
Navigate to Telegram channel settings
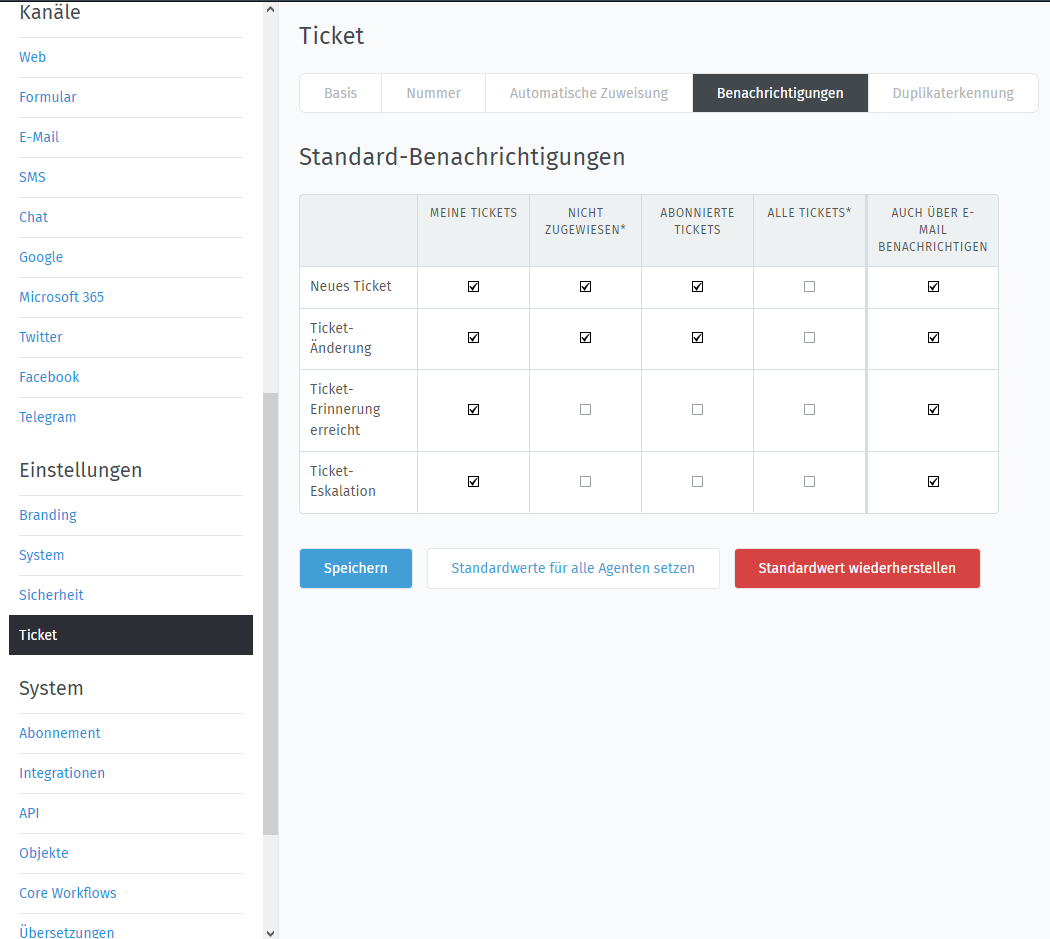(x=47, y=417)
